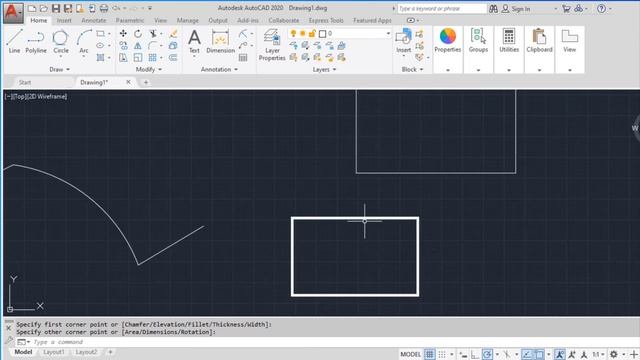Toggle 2D object snap in status bar
The height and width of the screenshot is (360, 640).
coord(539,354)
